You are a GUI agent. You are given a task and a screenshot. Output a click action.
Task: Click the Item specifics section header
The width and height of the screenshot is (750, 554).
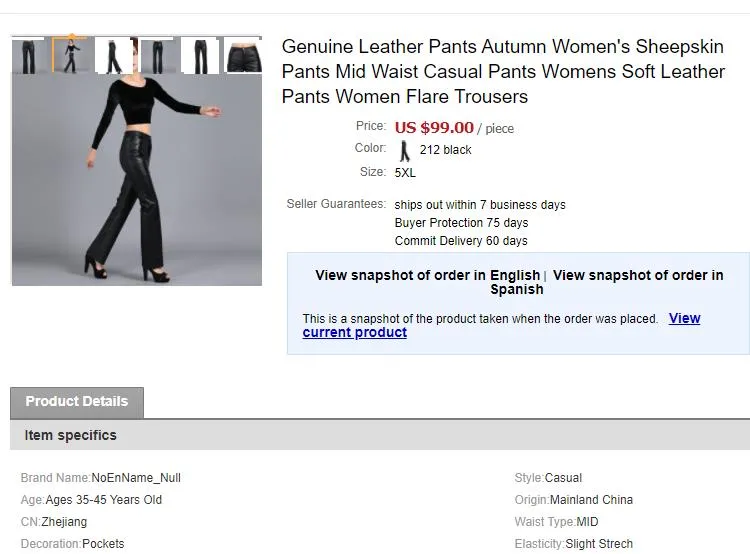click(71, 435)
